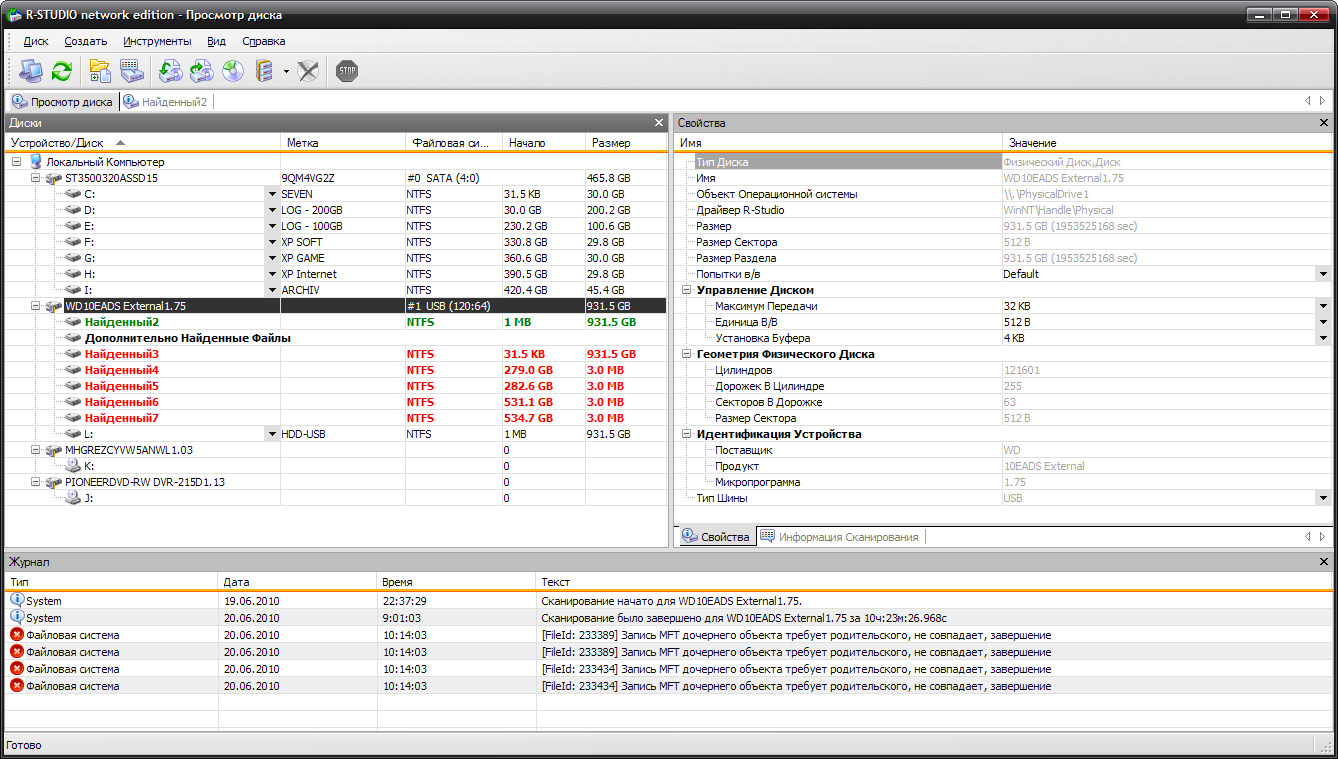Click the drive icon beside K:
Viewport: 1338px width, 759px height.
(72, 466)
